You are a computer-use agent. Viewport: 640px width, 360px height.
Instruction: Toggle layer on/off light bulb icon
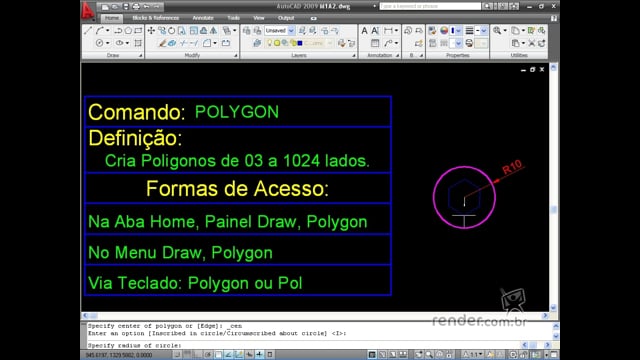pos(269,43)
